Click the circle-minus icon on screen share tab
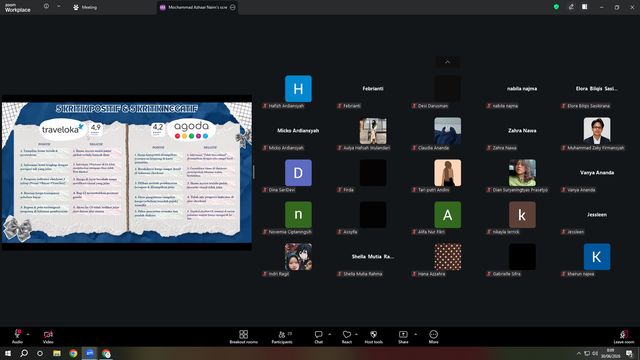The height and width of the screenshot is (360, 640). (233, 7)
